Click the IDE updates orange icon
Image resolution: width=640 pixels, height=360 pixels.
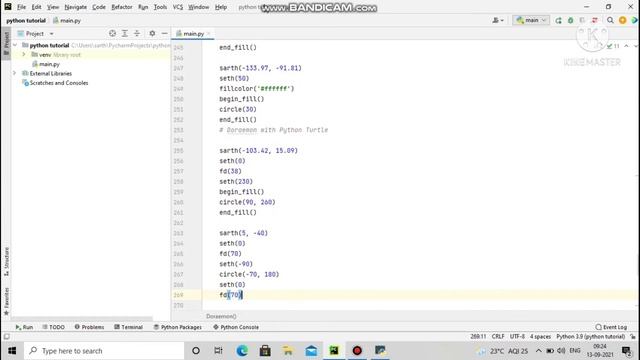click(x=622, y=20)
